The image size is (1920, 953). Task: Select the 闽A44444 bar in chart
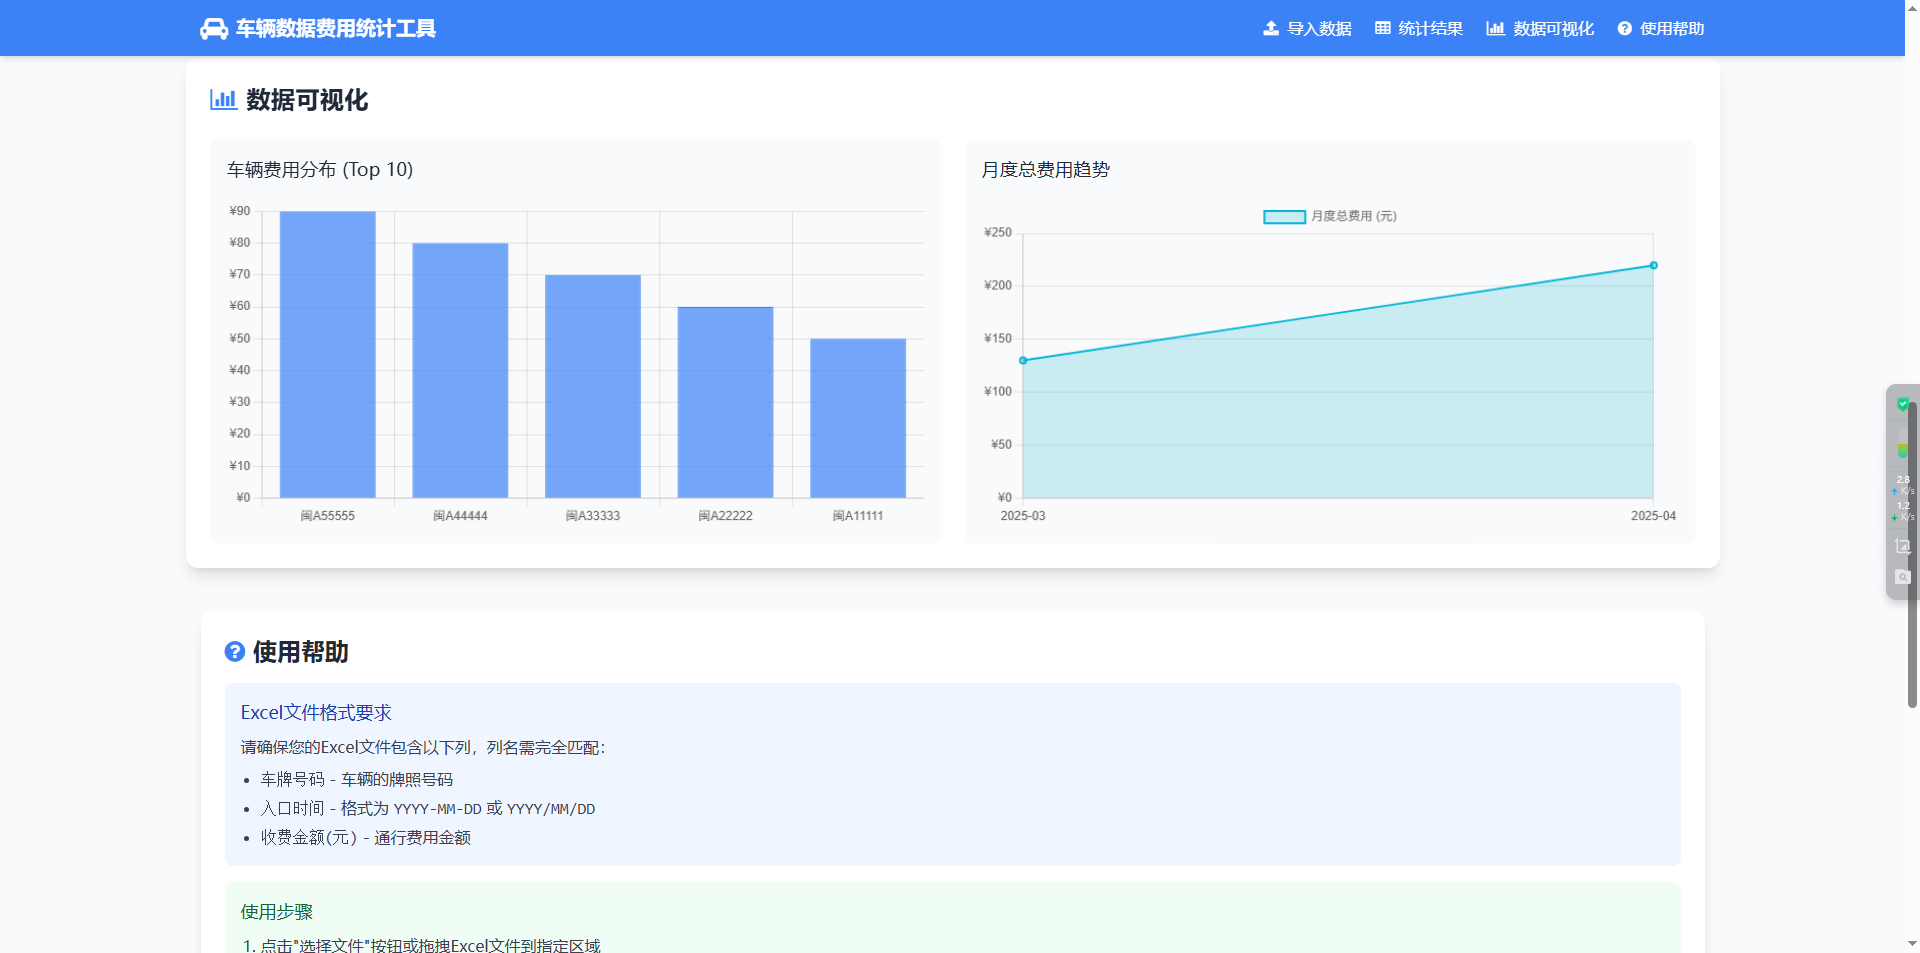coord(460,370)
